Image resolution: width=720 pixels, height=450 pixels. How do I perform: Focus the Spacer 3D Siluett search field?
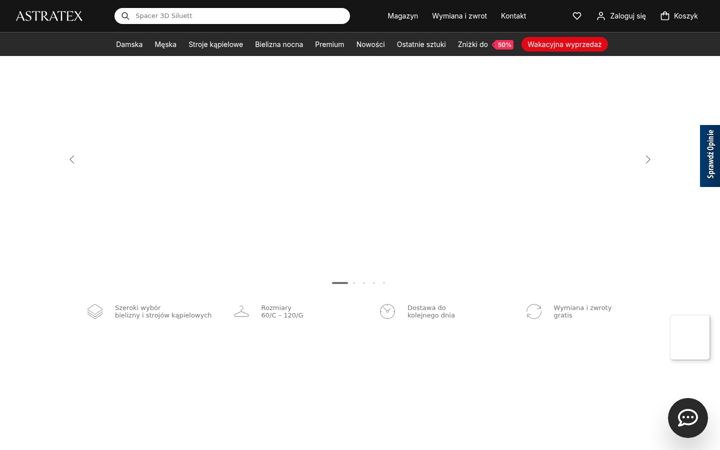232,16
